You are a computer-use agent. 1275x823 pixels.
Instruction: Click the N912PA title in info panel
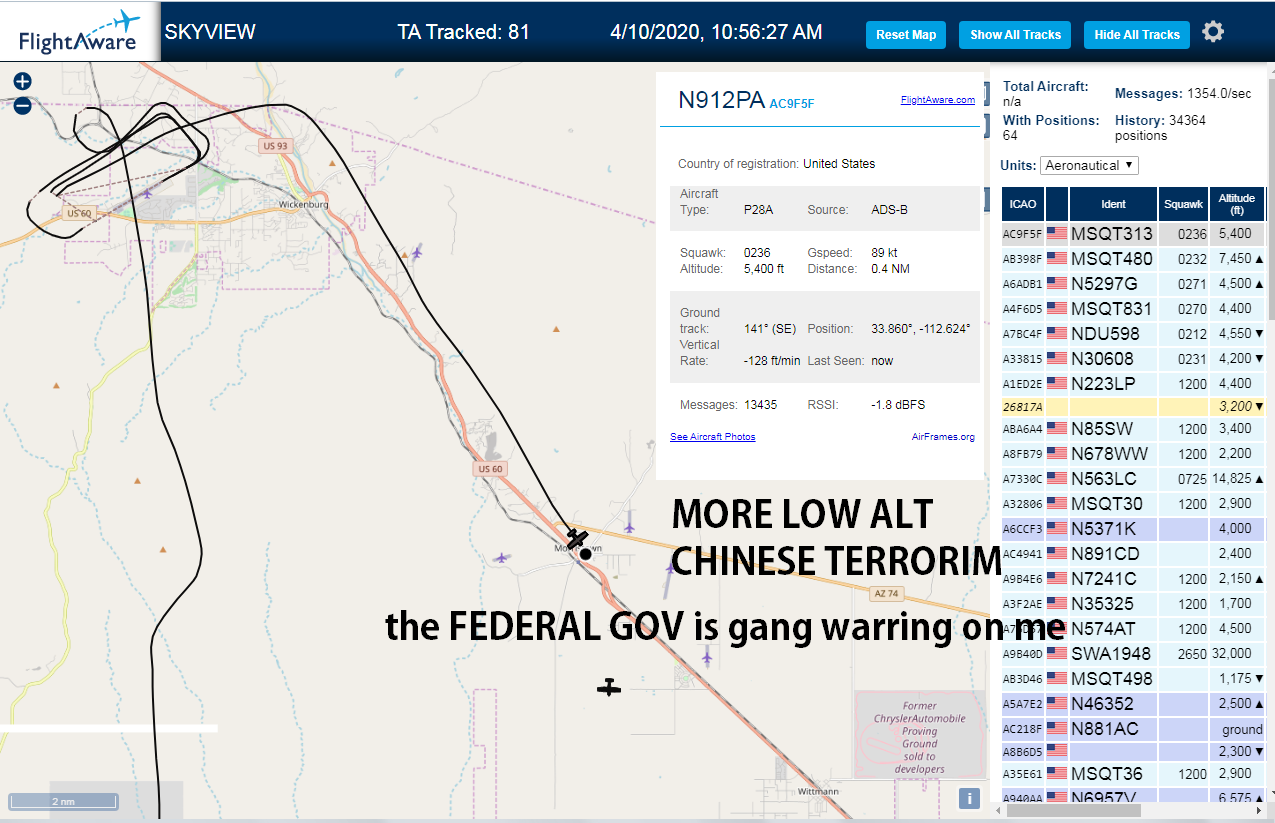[x=721, y=100]
